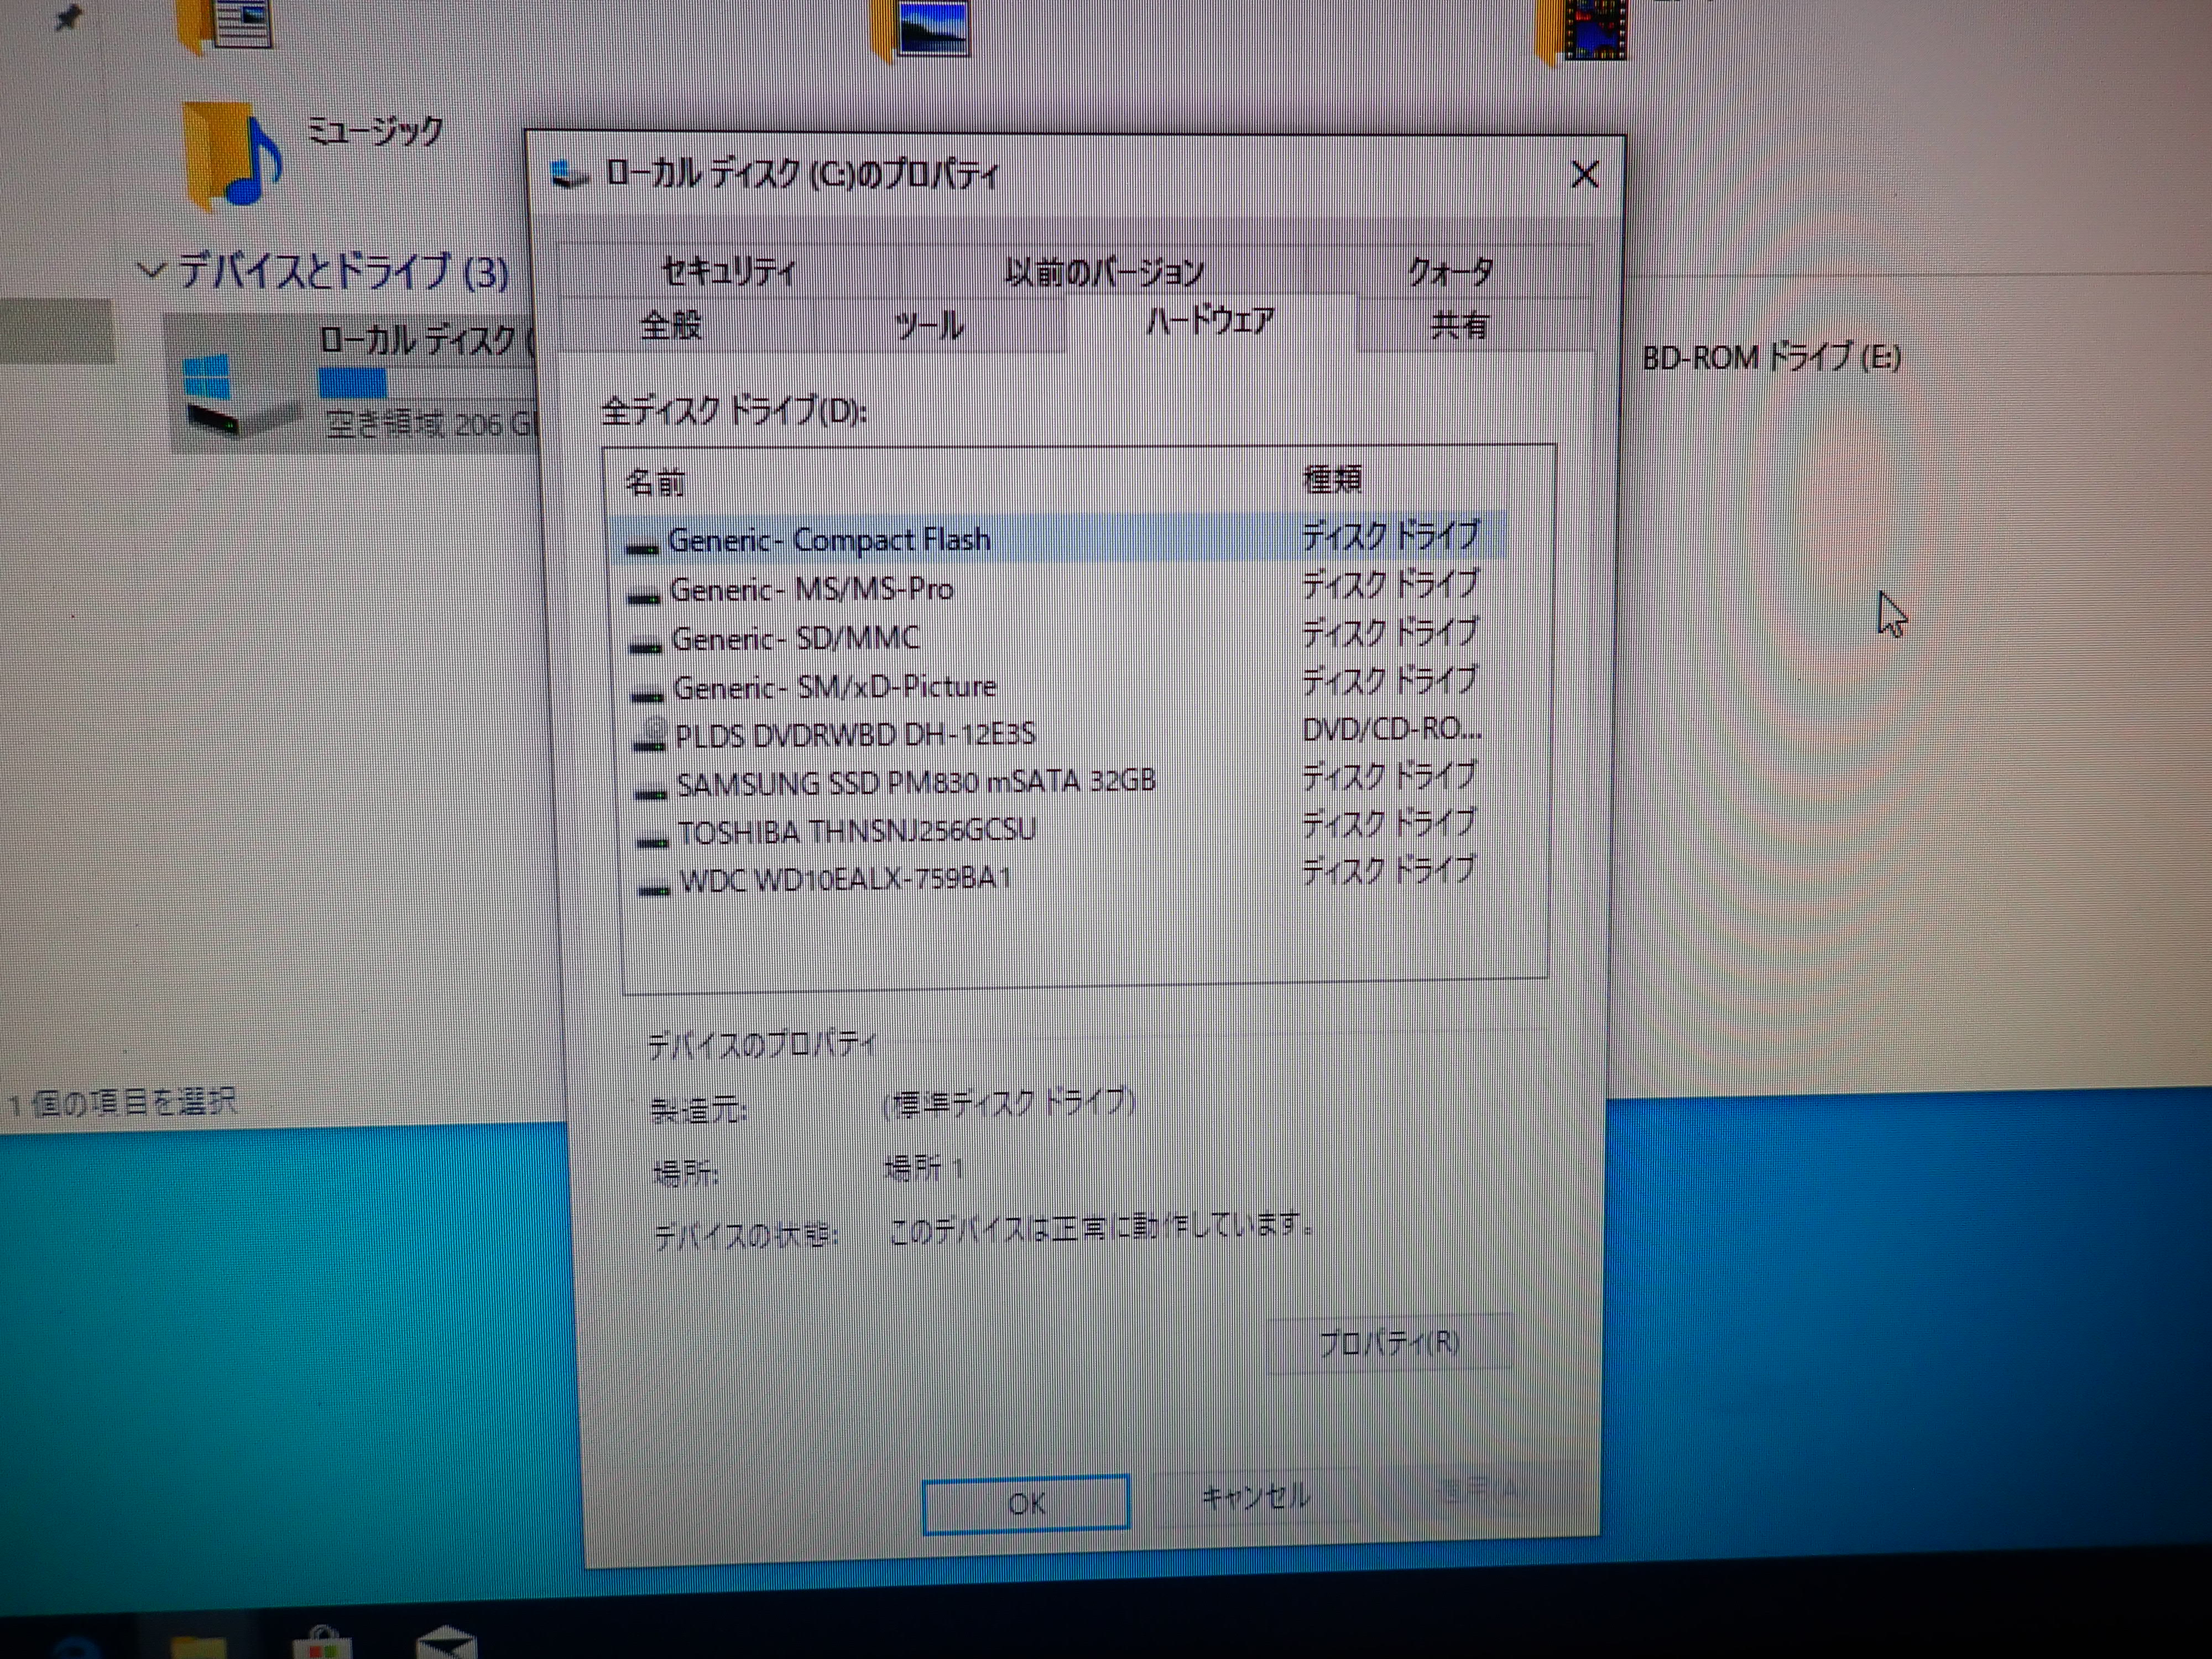Switch to the ツール tab
The image size is (2212, 1659).
coord(929,325)
